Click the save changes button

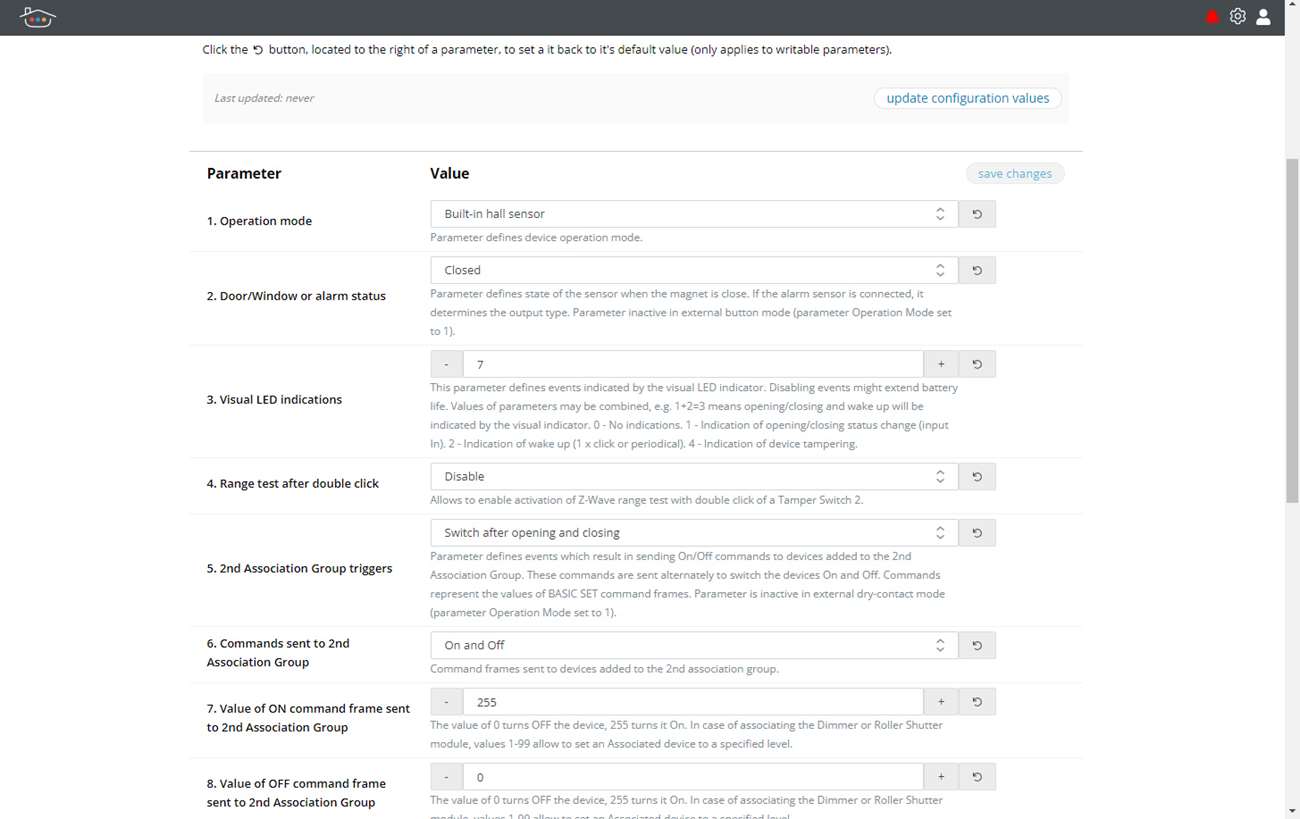click(x=1014, y=174)
